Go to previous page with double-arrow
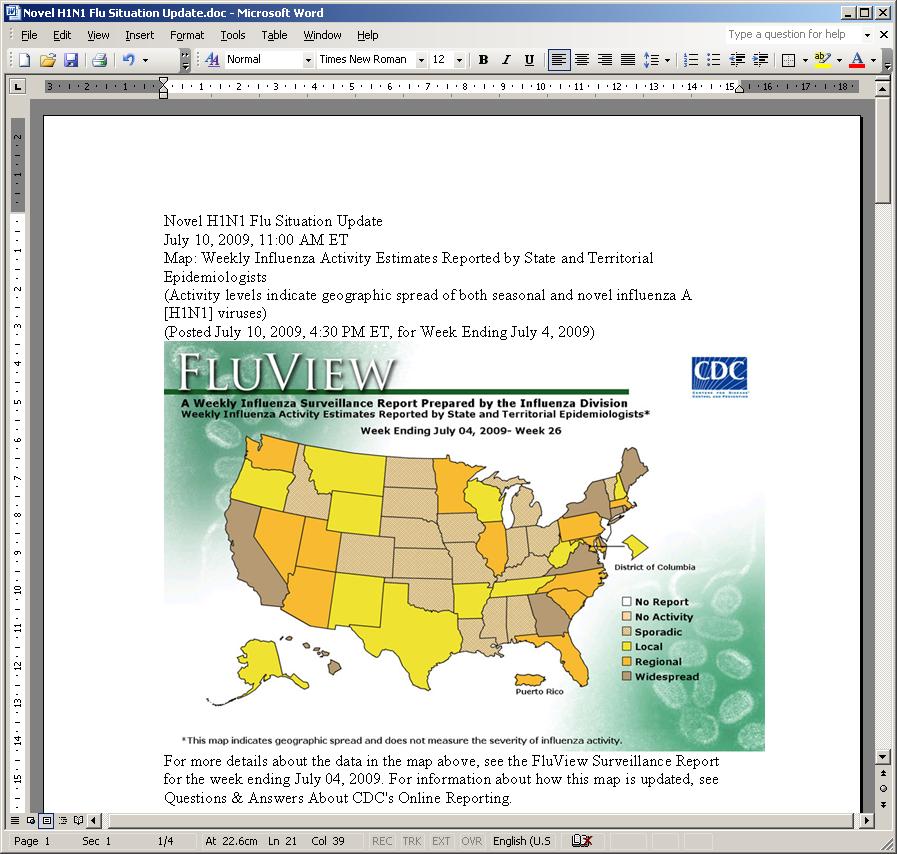The height and width of the screenshot is (854, 897). [883, 773]
